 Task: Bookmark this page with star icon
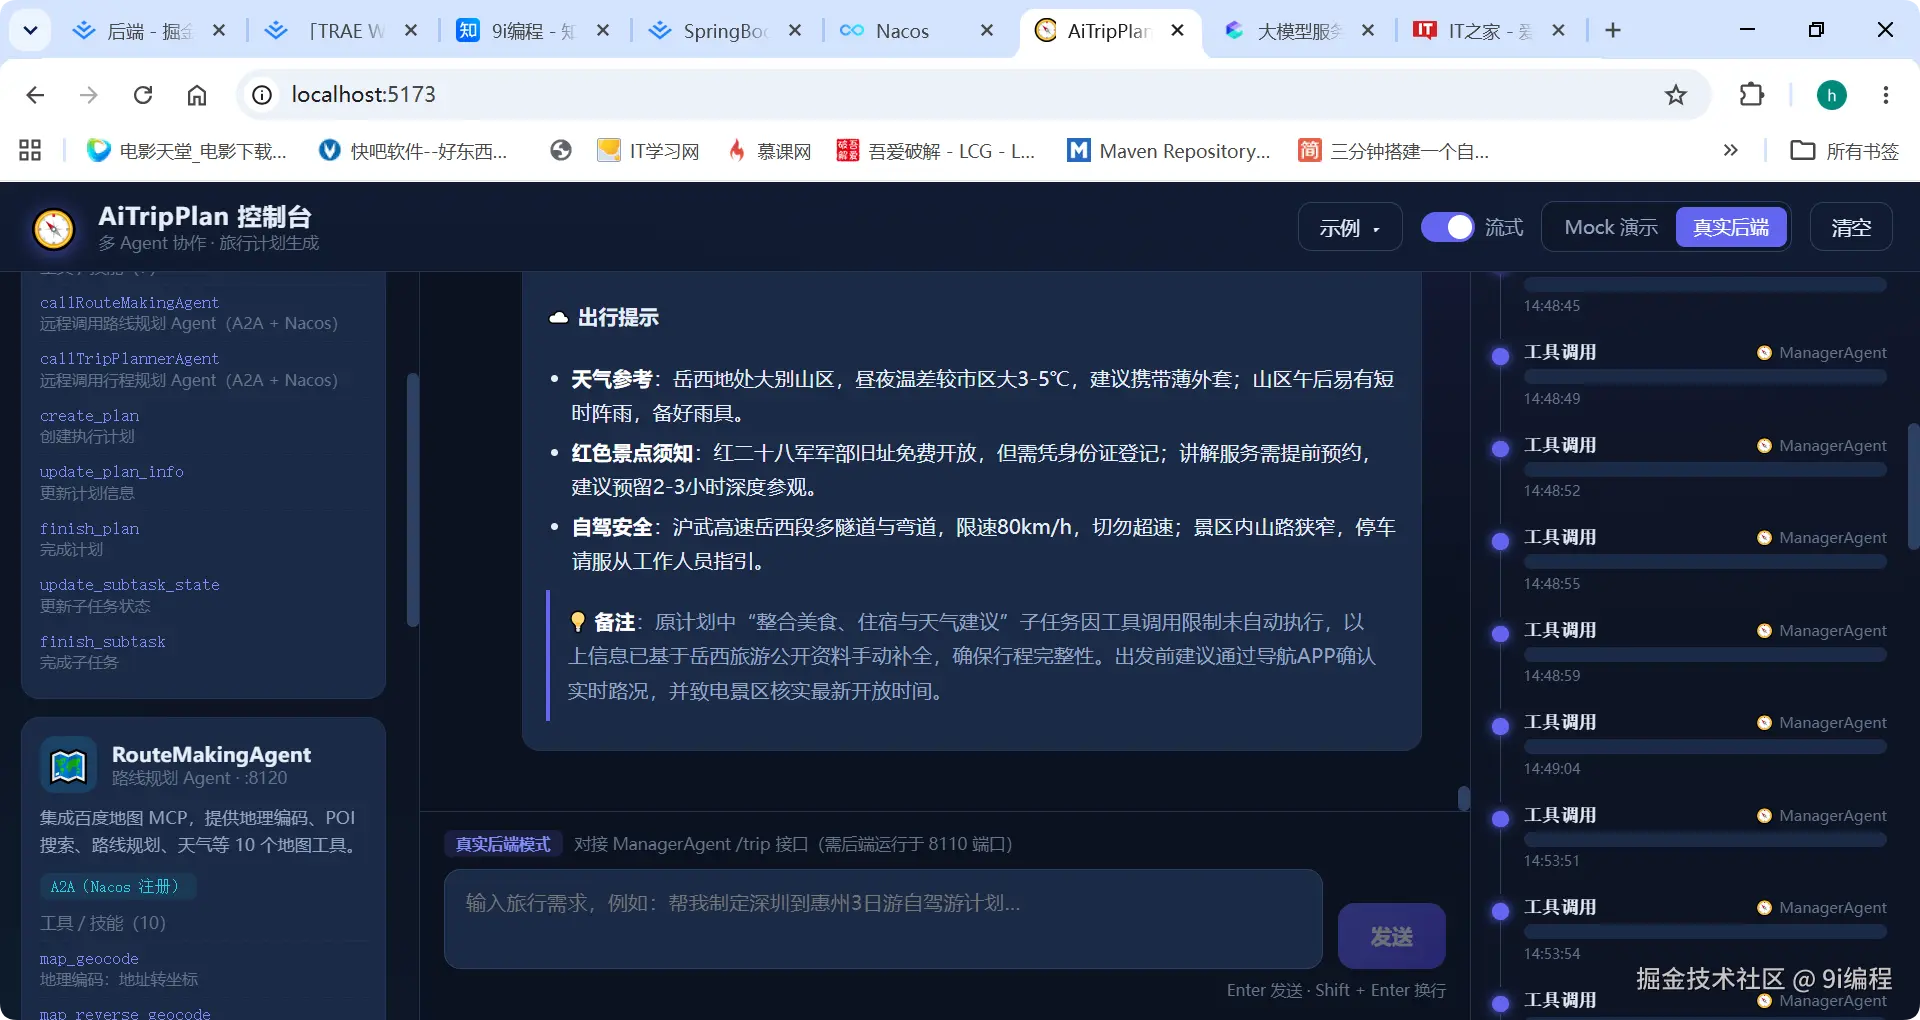pos(1676,95)
